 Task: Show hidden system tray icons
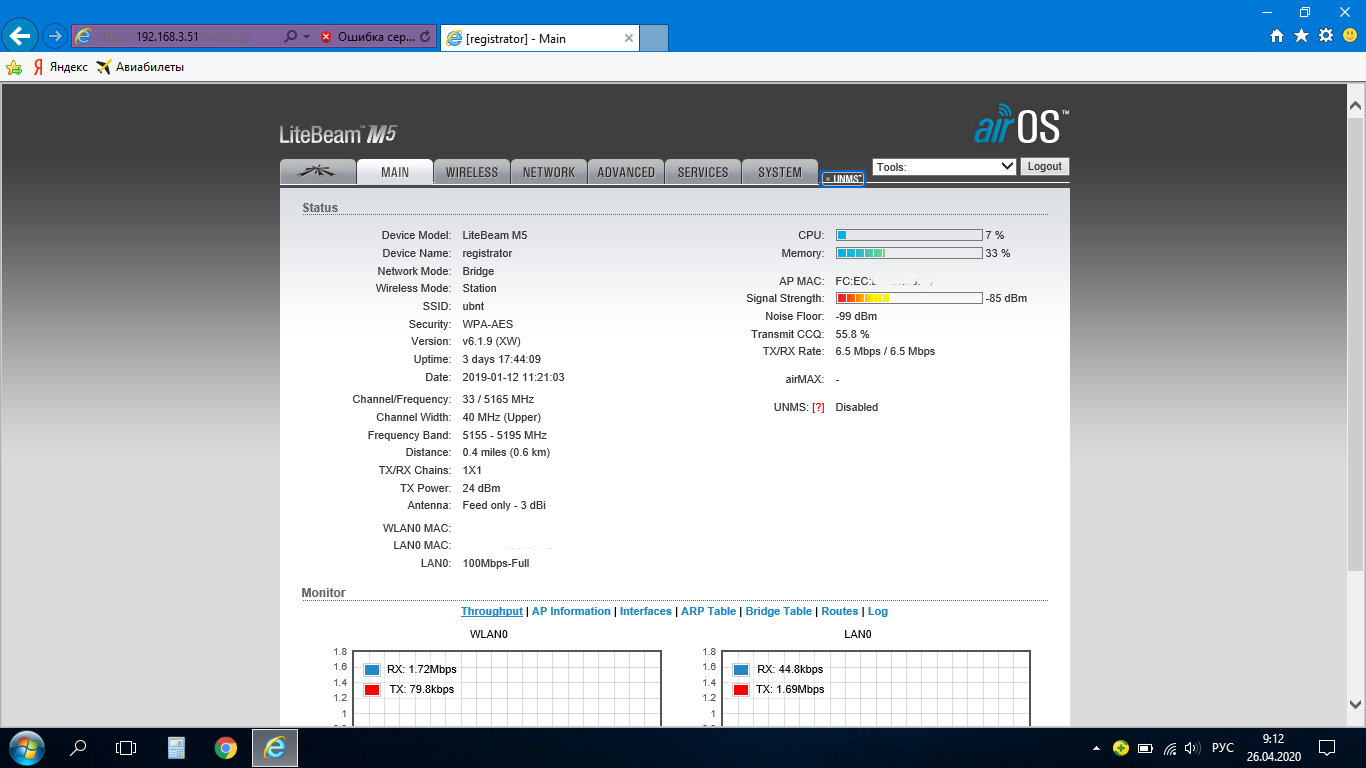point(1097,748)
